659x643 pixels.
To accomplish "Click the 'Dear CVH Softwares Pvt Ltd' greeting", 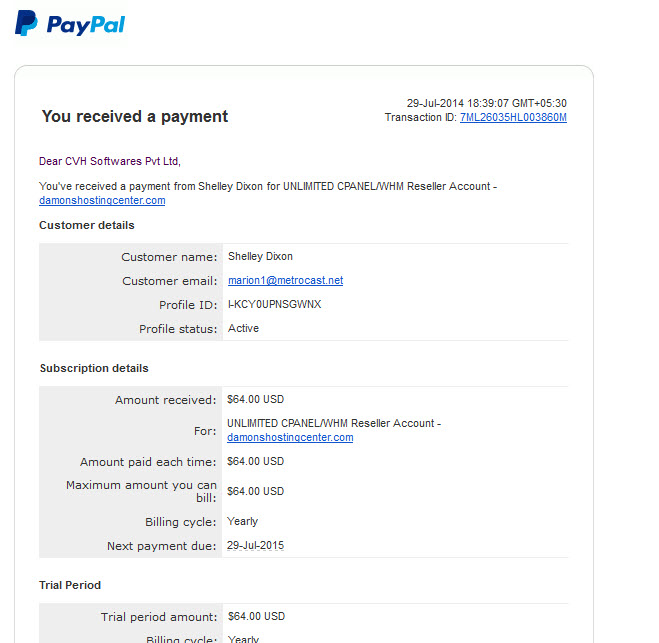I will pos(110,161).
